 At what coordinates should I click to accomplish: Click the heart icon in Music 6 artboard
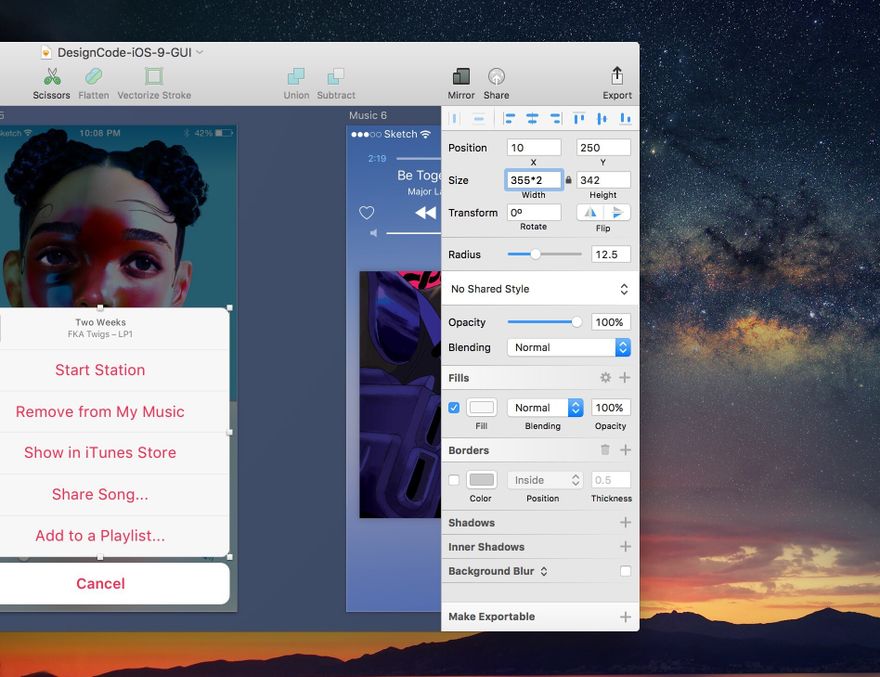pyautogui.click(x=366, y=213)
